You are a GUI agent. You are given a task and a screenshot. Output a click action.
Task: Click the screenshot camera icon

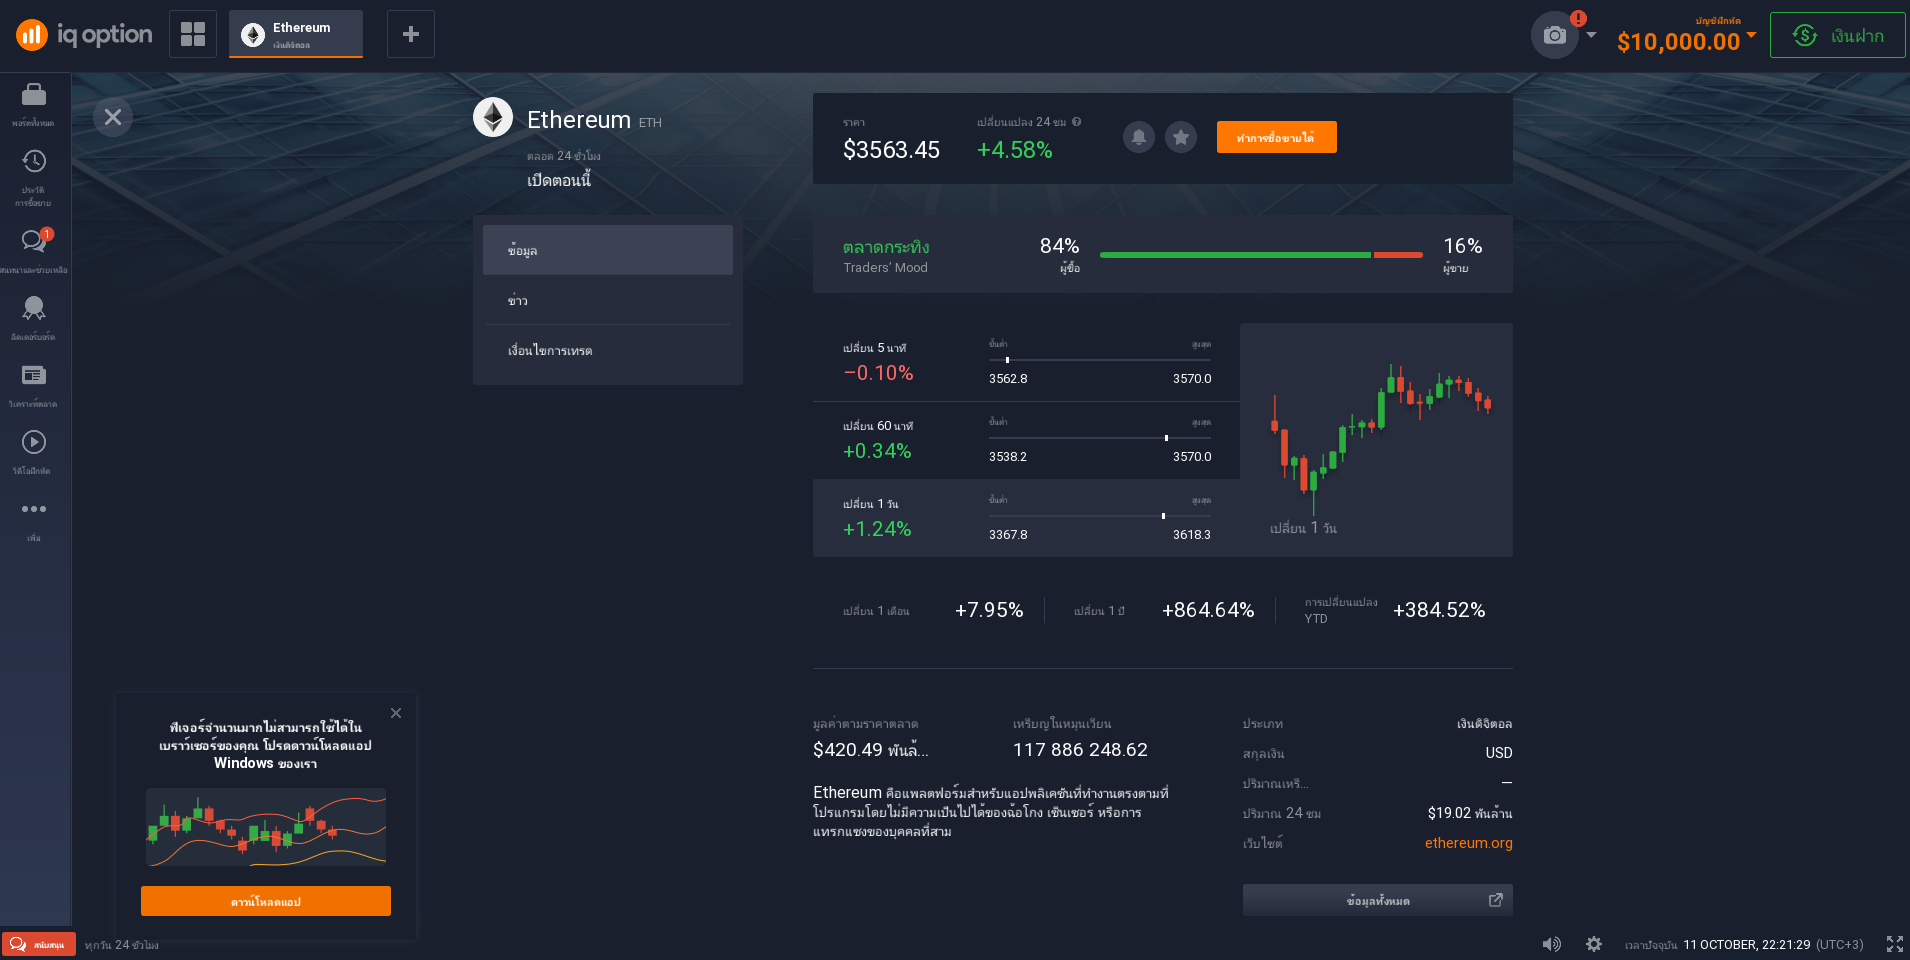(1553, 34)
